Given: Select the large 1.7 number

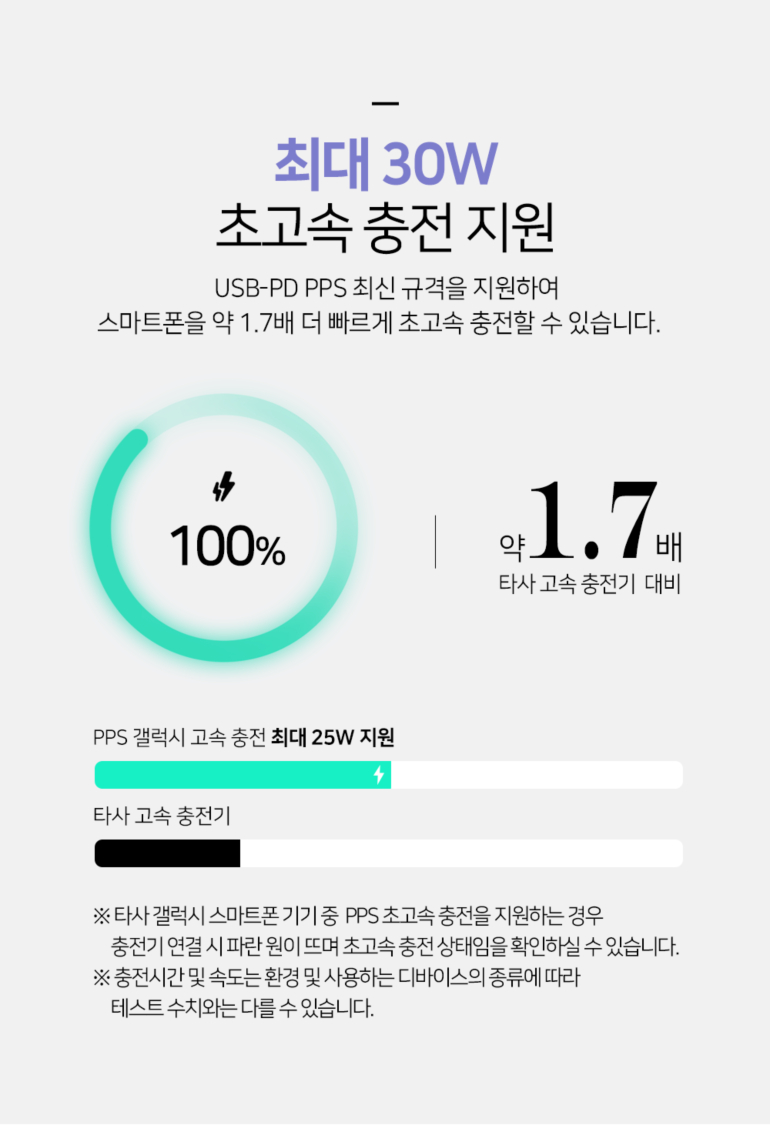Looking at the screenshot, I should coord(593,520).
